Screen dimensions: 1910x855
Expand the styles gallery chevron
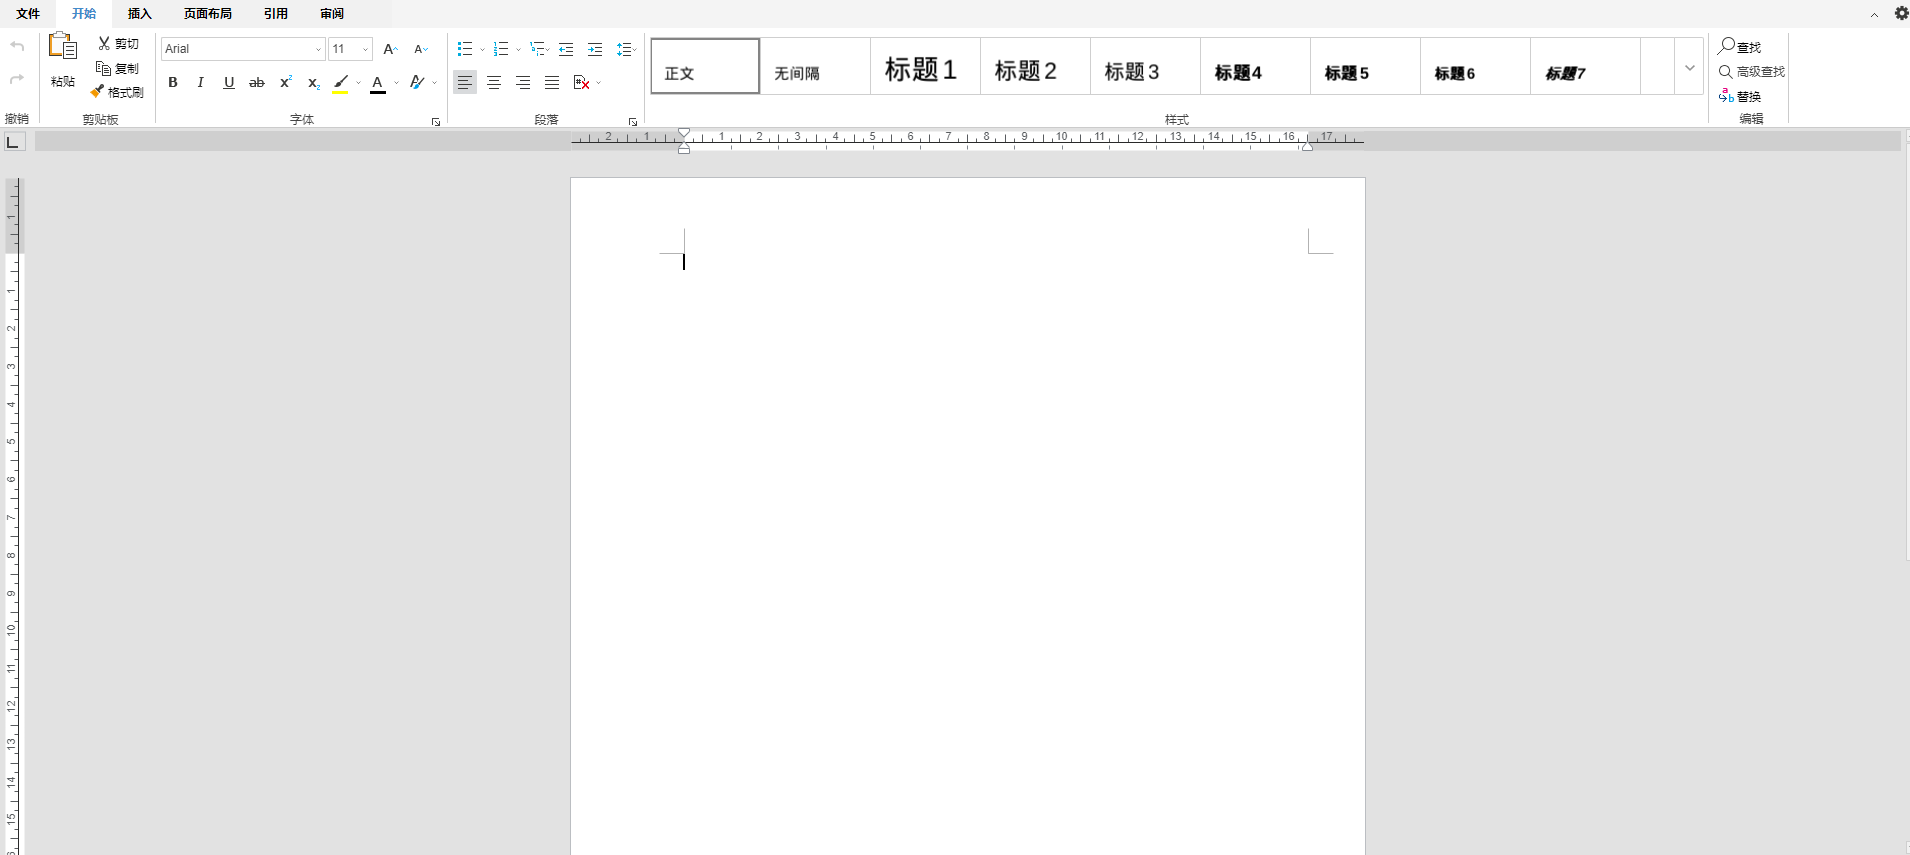point(1690,67)
